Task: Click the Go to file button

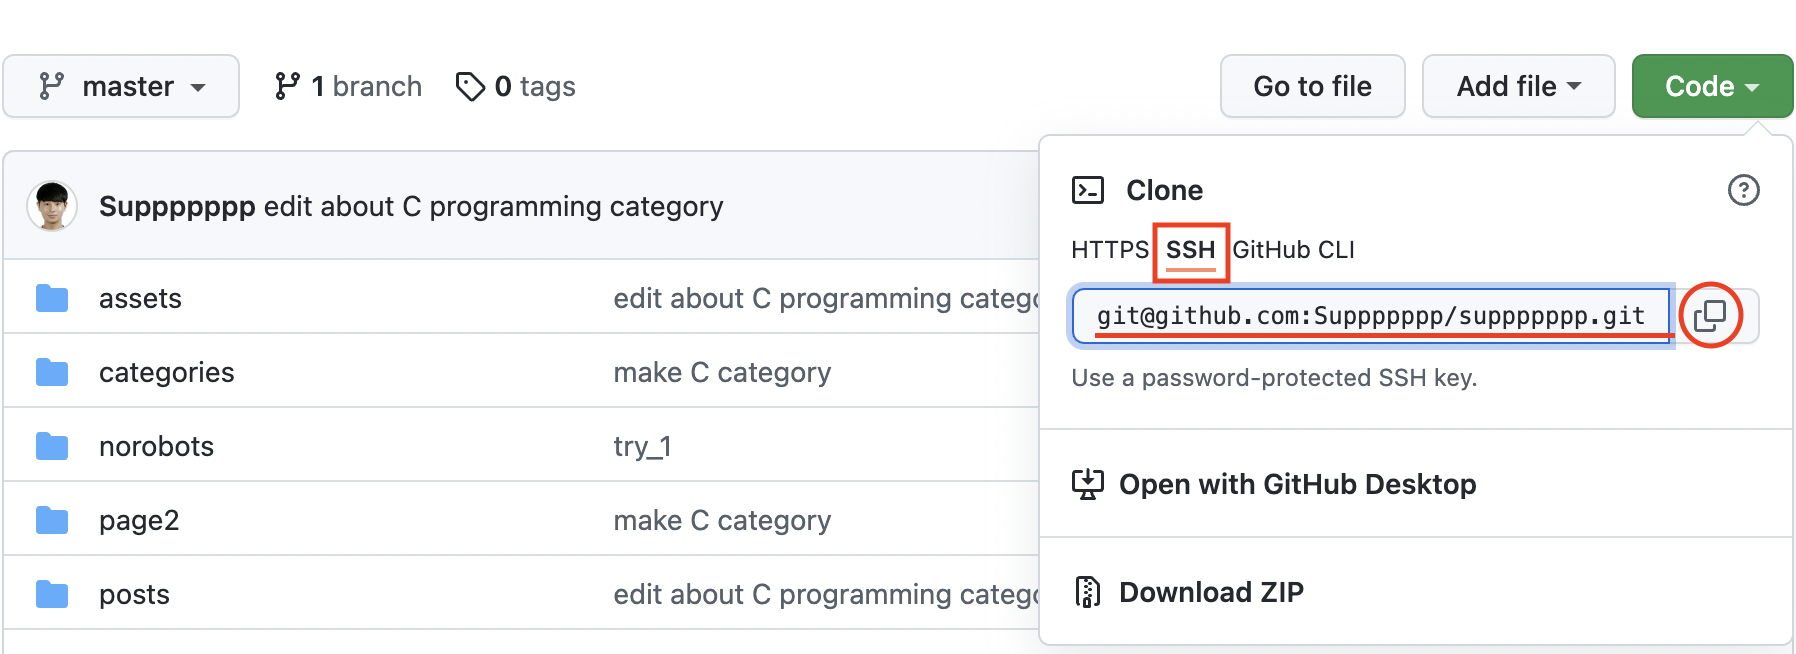Action: 1312,87
